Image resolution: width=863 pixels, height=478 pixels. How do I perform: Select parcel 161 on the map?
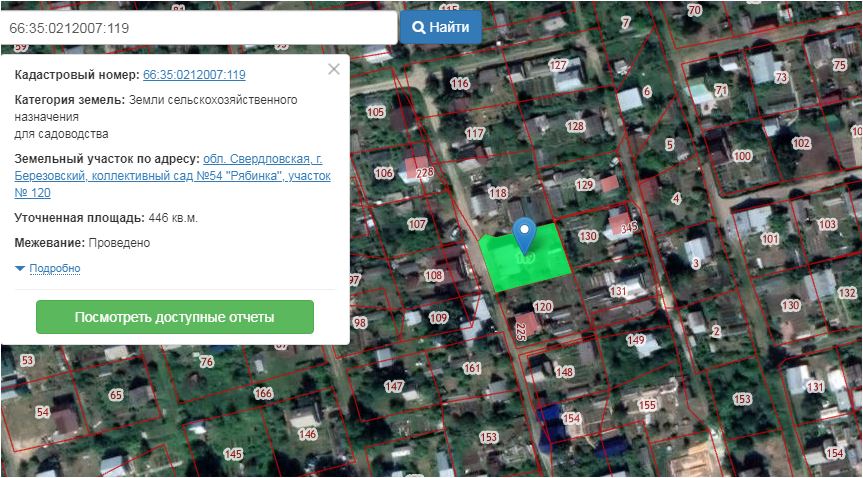pyautogui.click(x=472, y=368)
